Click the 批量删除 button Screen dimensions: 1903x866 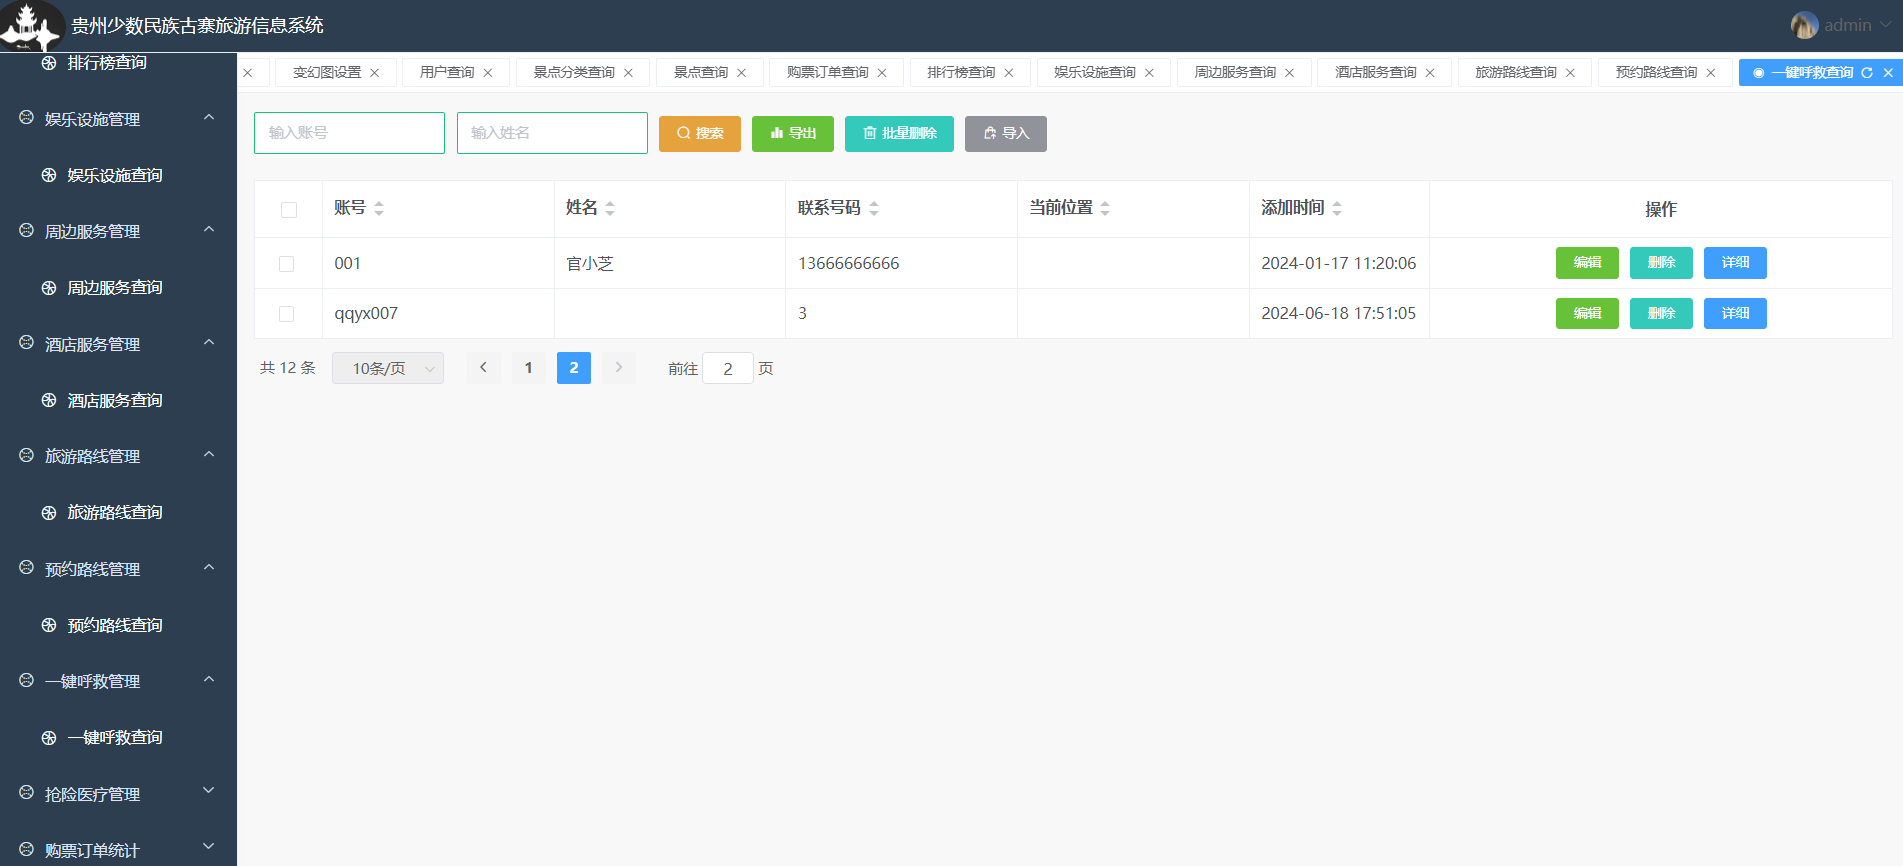(899, 134)
